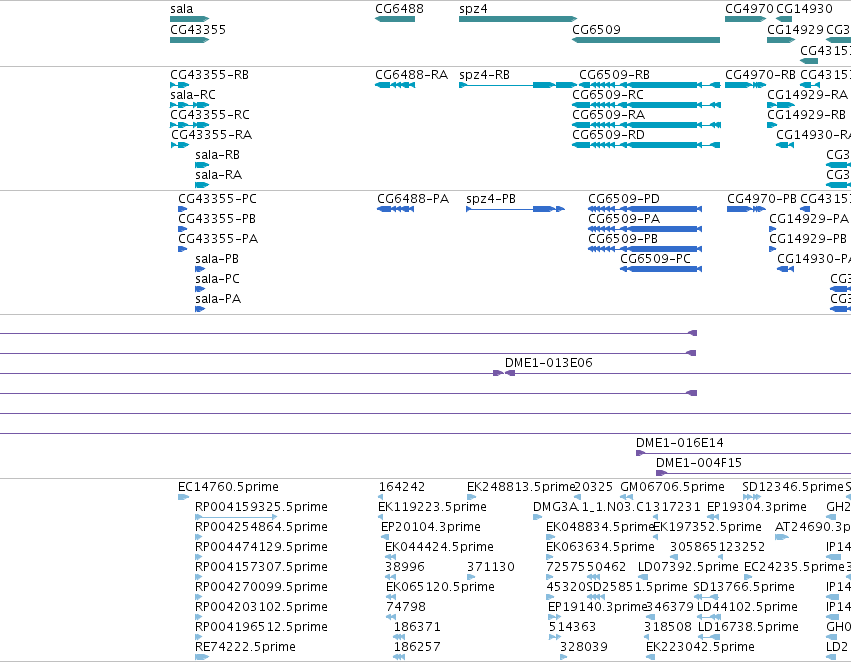Viewport: 851px width, 662px height.
Task: Select protein sala-PB
Action: (x=200, y=269)
